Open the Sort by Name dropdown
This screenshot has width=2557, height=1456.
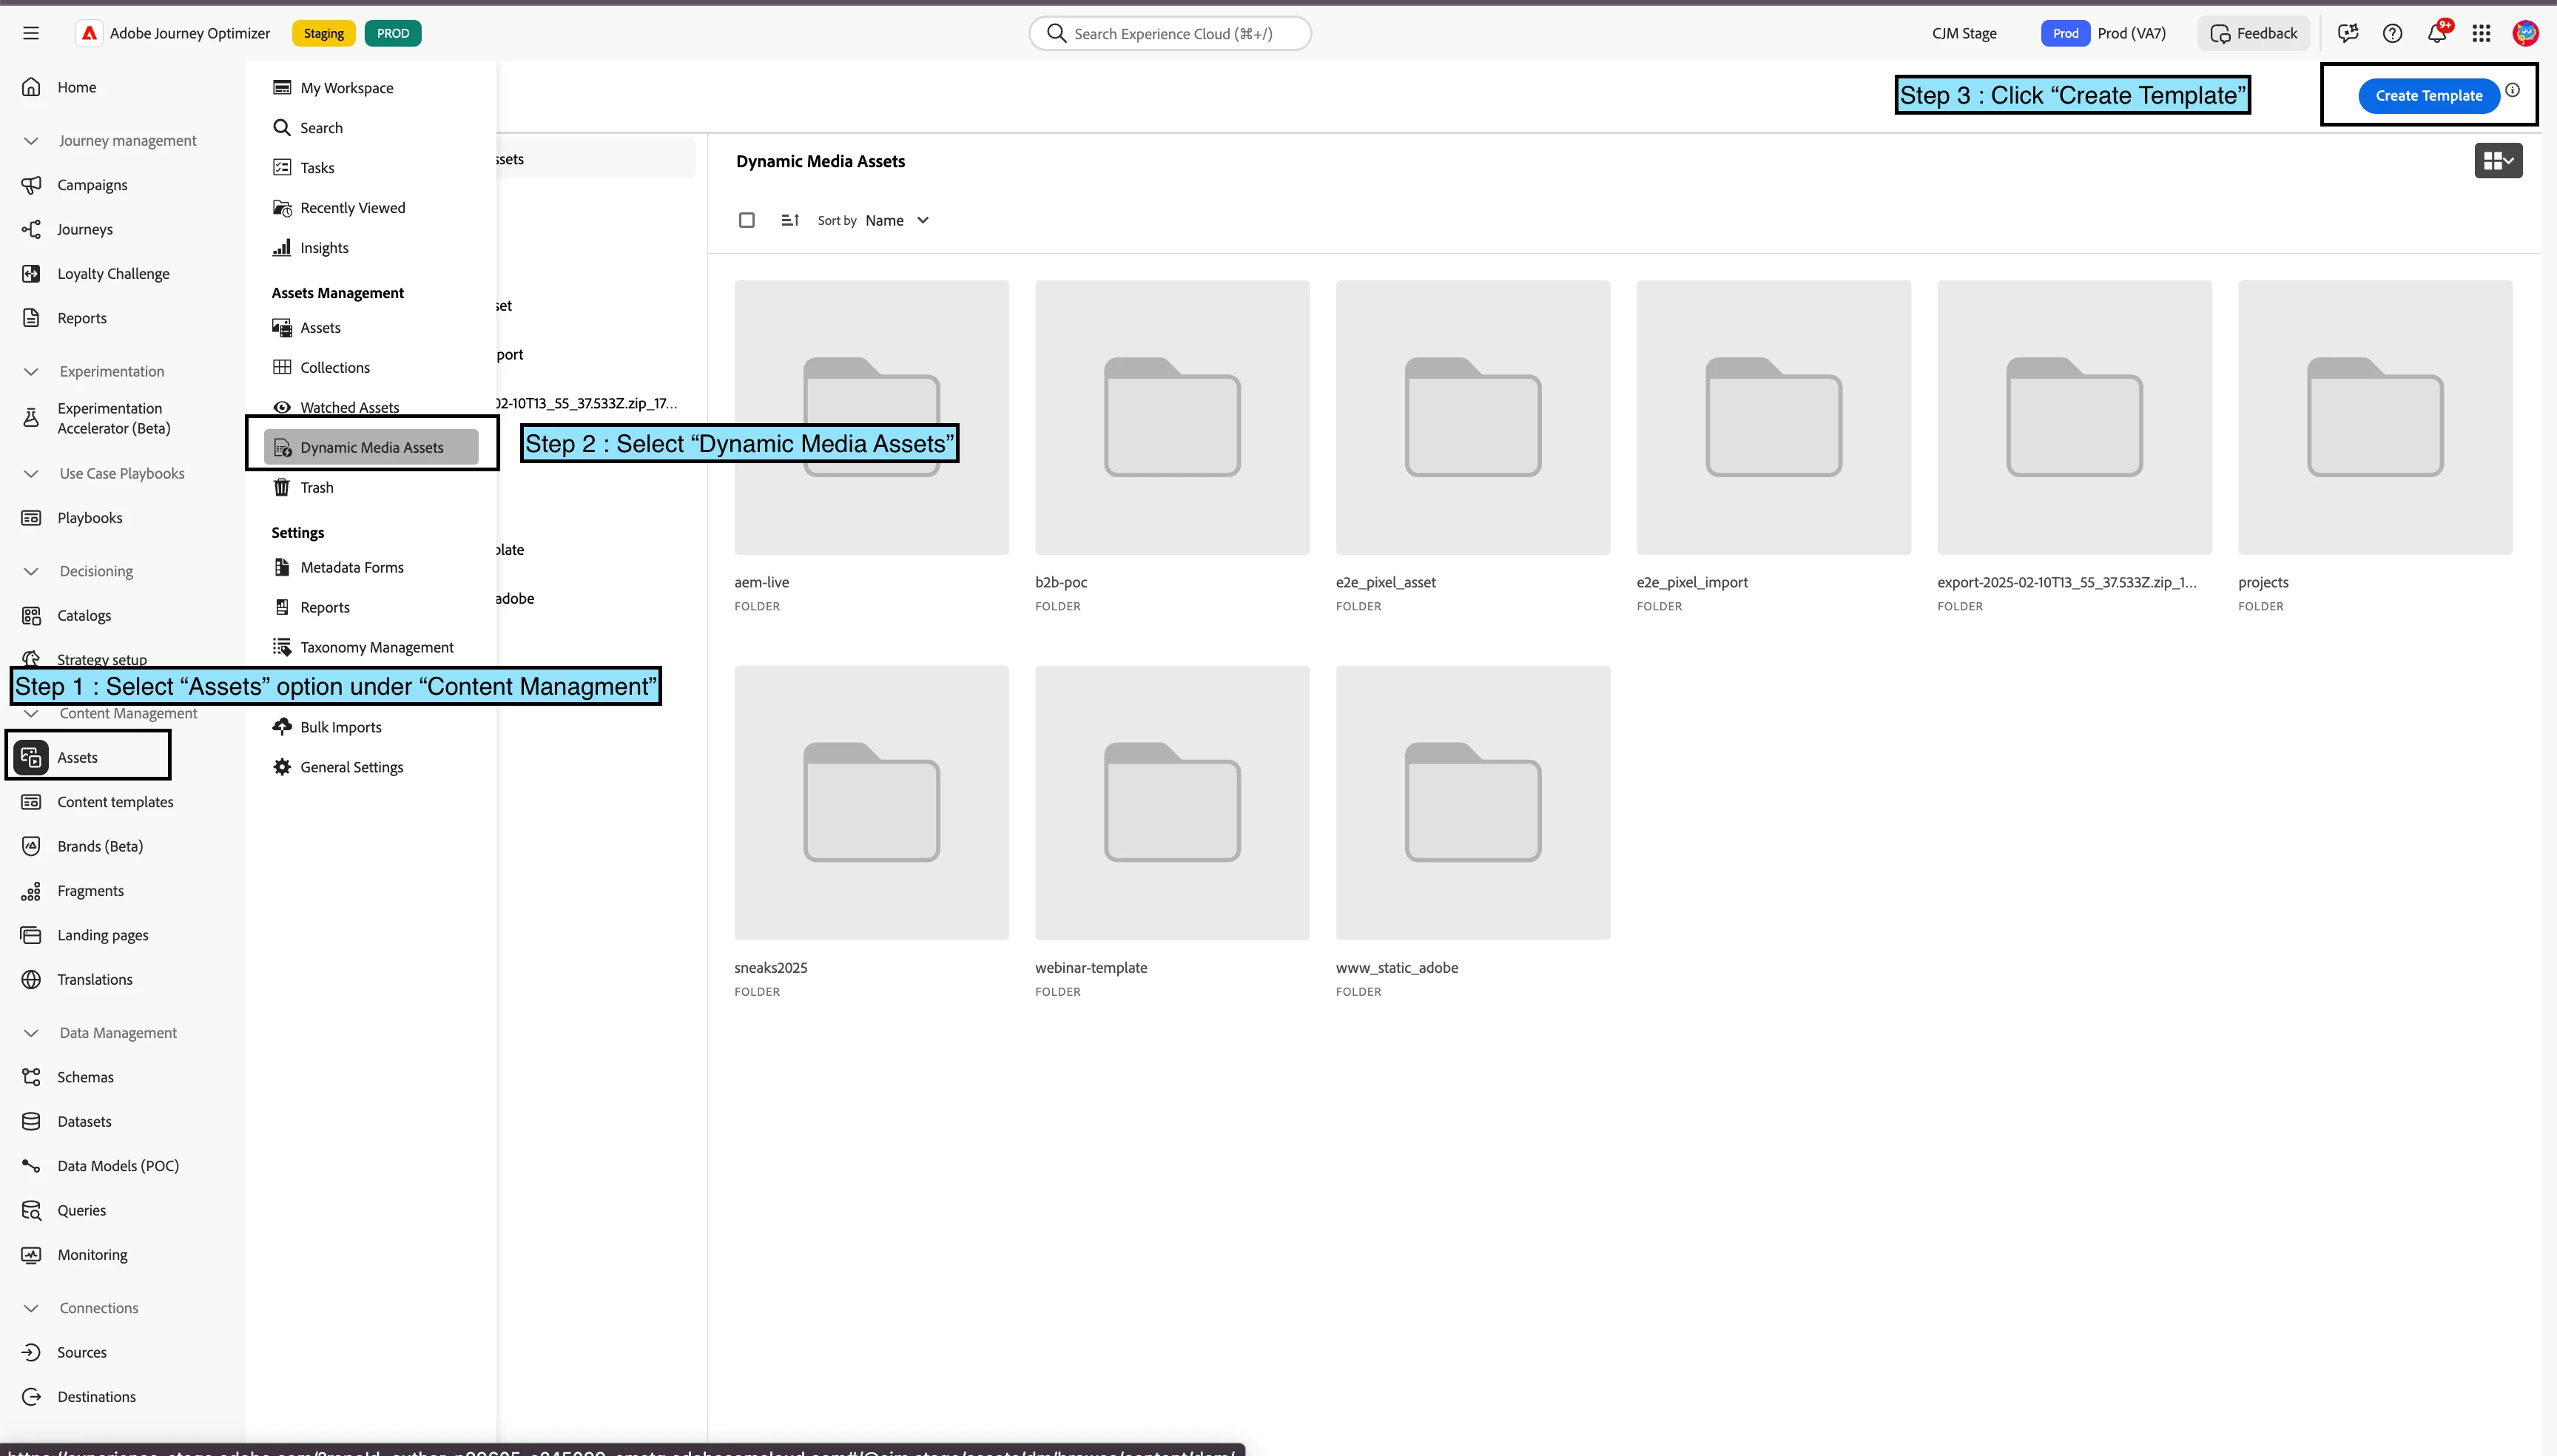[x=896, y=220]
